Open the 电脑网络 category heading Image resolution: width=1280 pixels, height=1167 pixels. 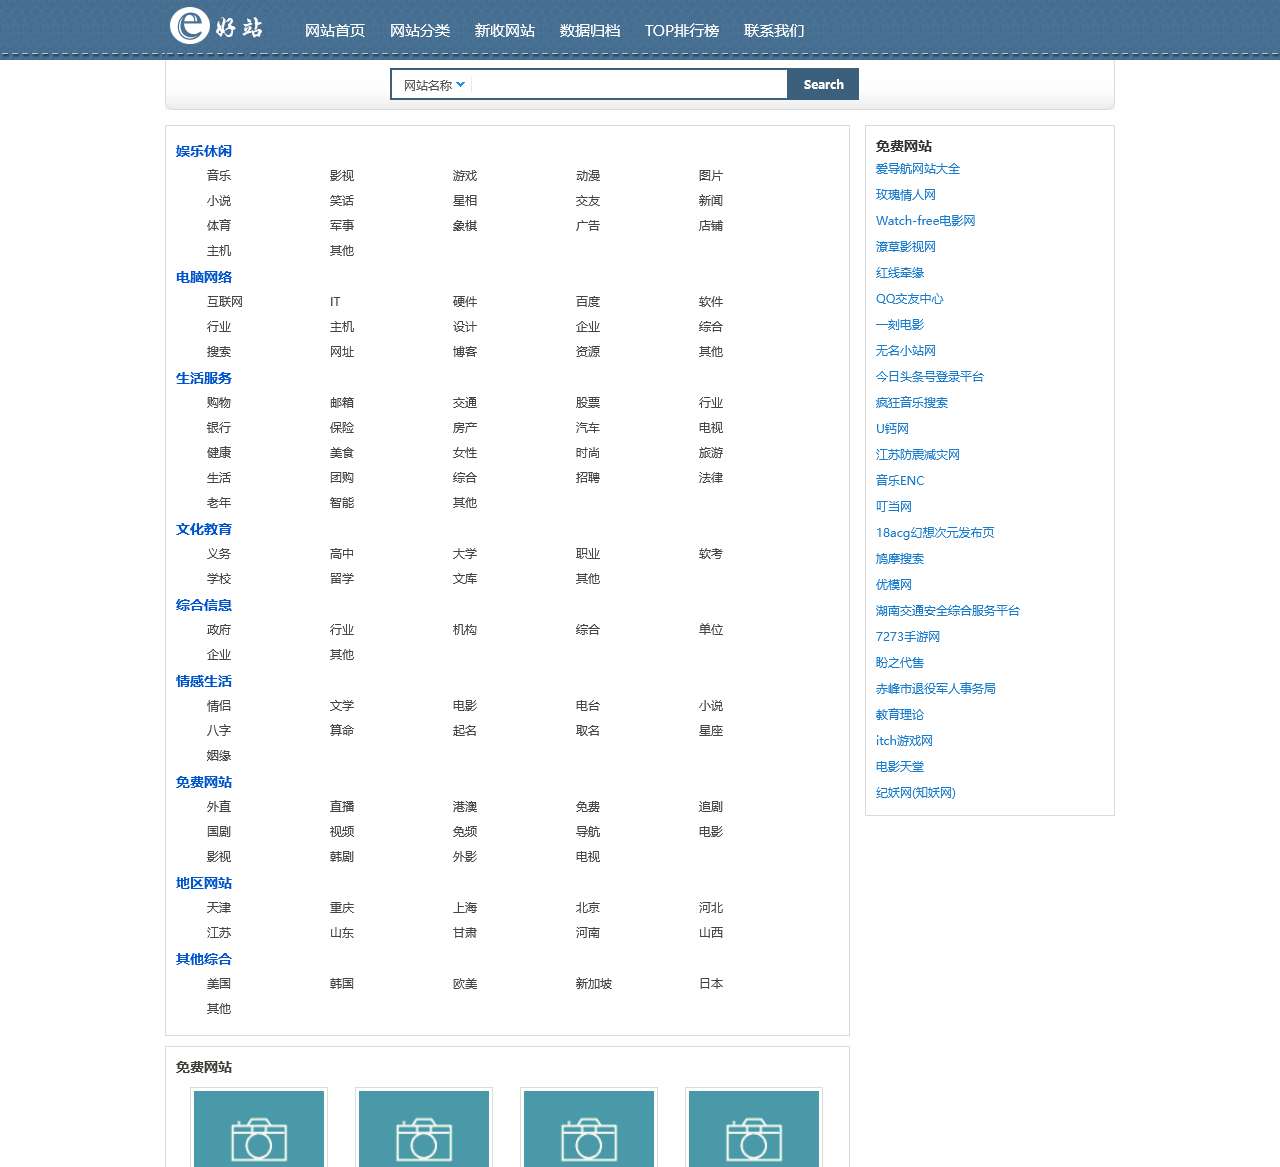(x=204, y=277)
